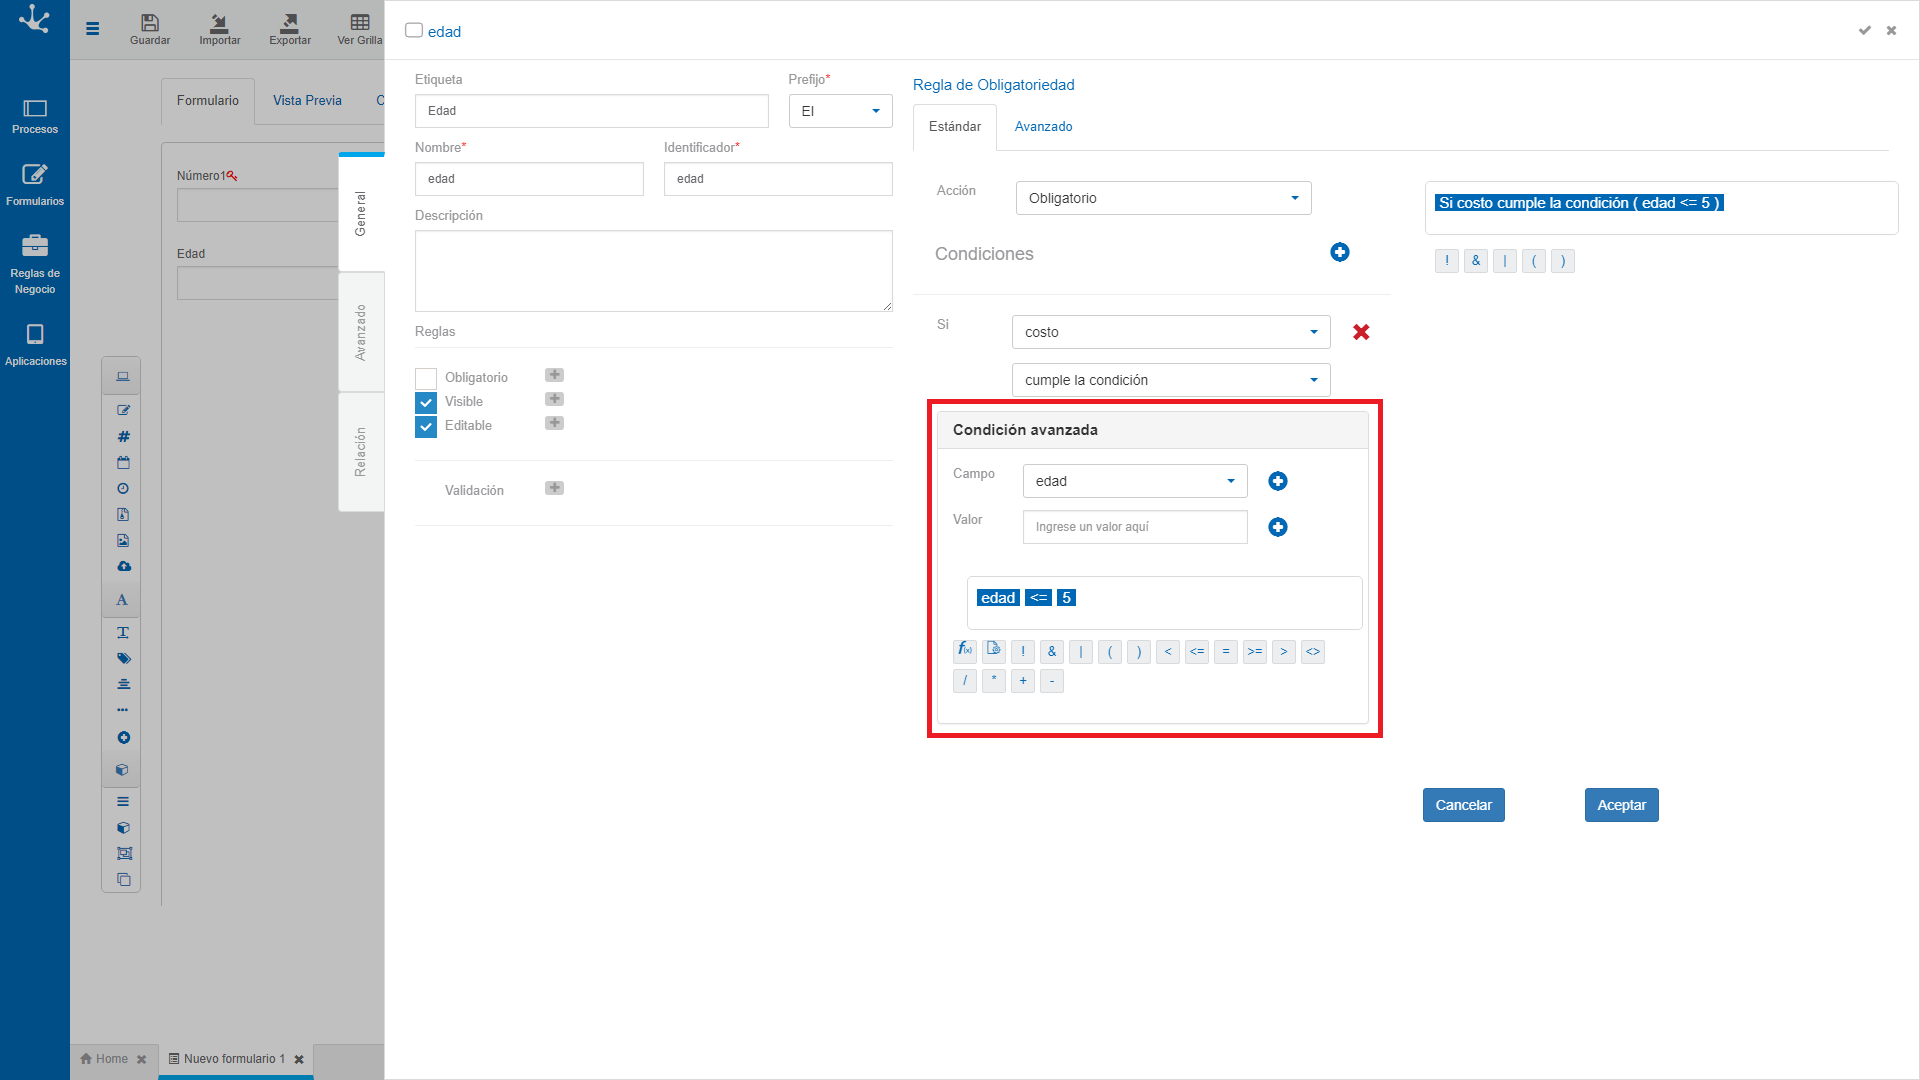Open Formularios in the sidebar
Viewport: 1920px width, 1080px height.
point(35,186)
